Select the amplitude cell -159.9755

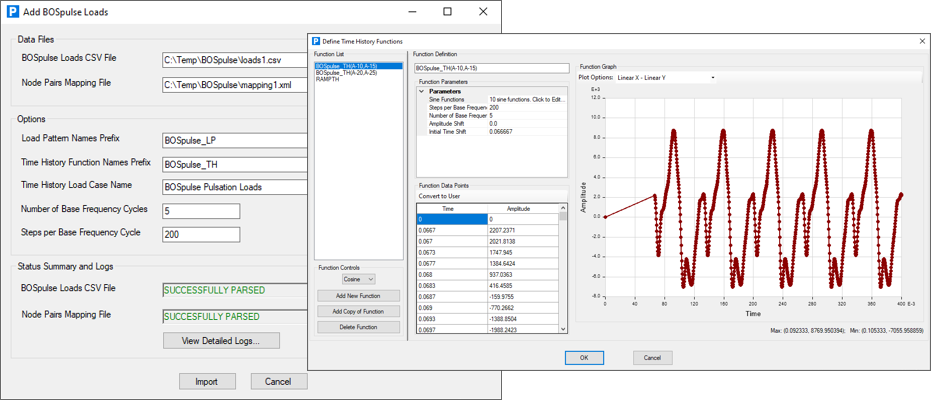click(523, 296)
